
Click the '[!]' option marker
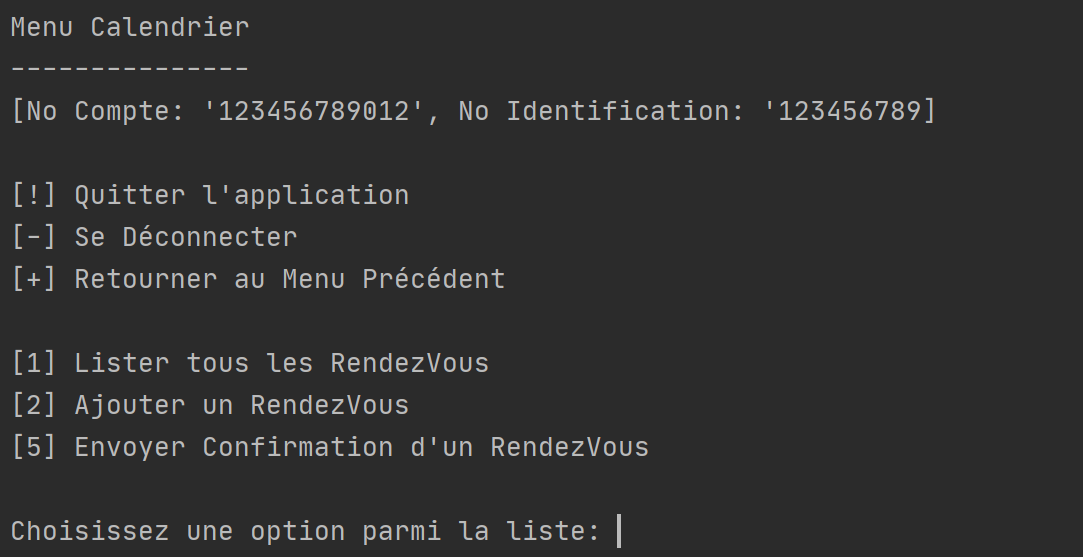pos(34,196)
